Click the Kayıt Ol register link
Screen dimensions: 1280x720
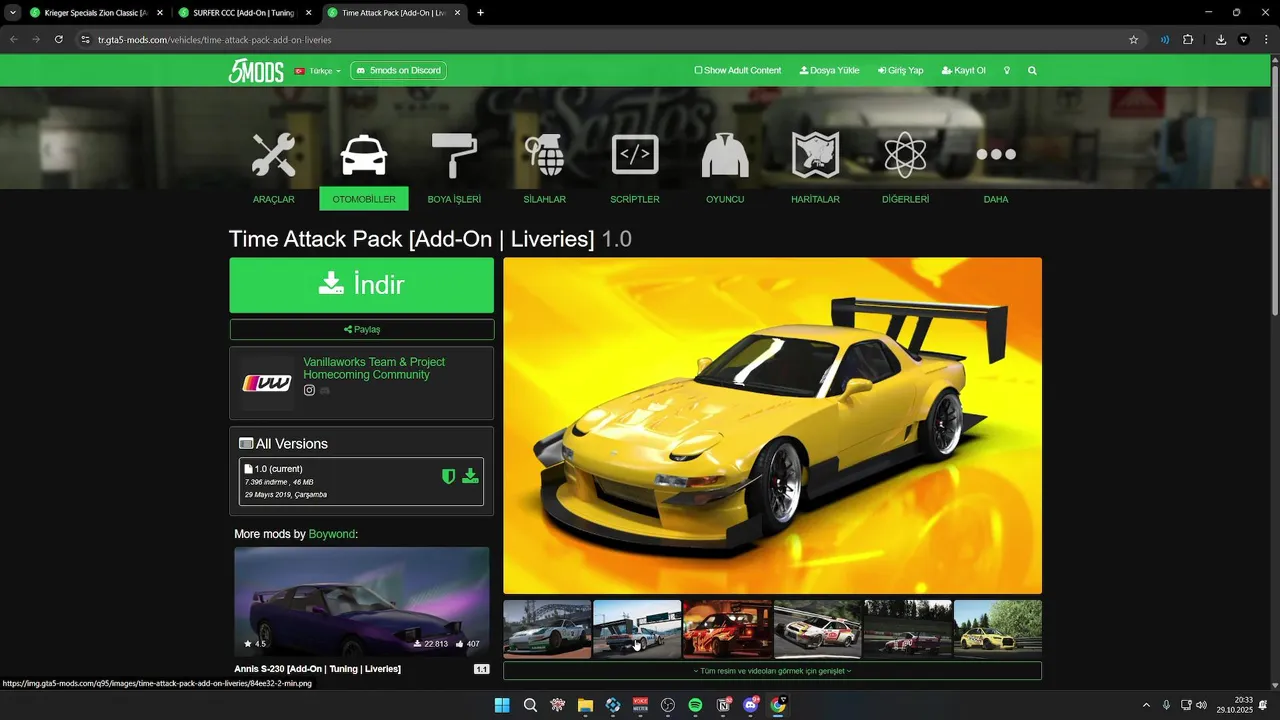(964, 71)
